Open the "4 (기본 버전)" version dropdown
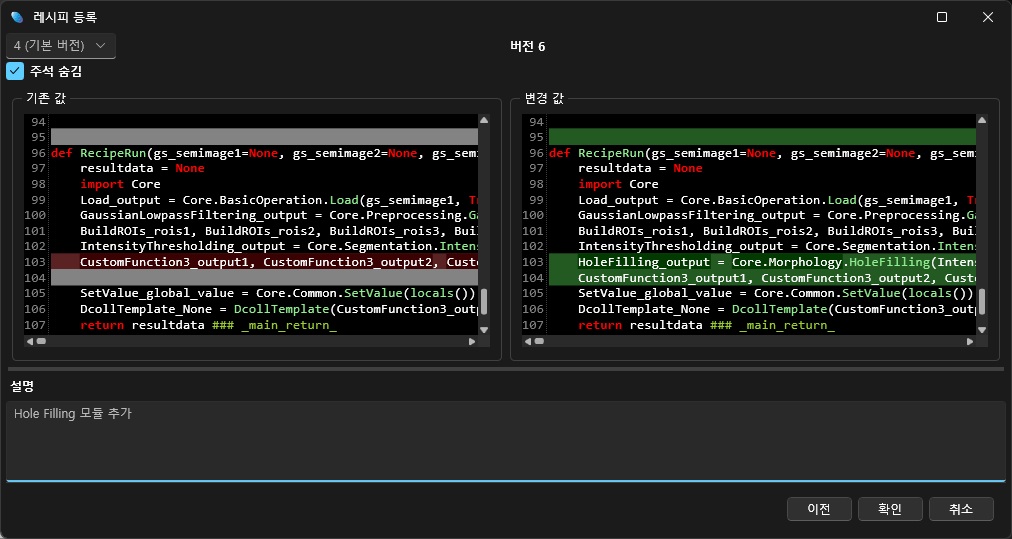Viewport: 1012px width, 539px height. coord(60,46)
